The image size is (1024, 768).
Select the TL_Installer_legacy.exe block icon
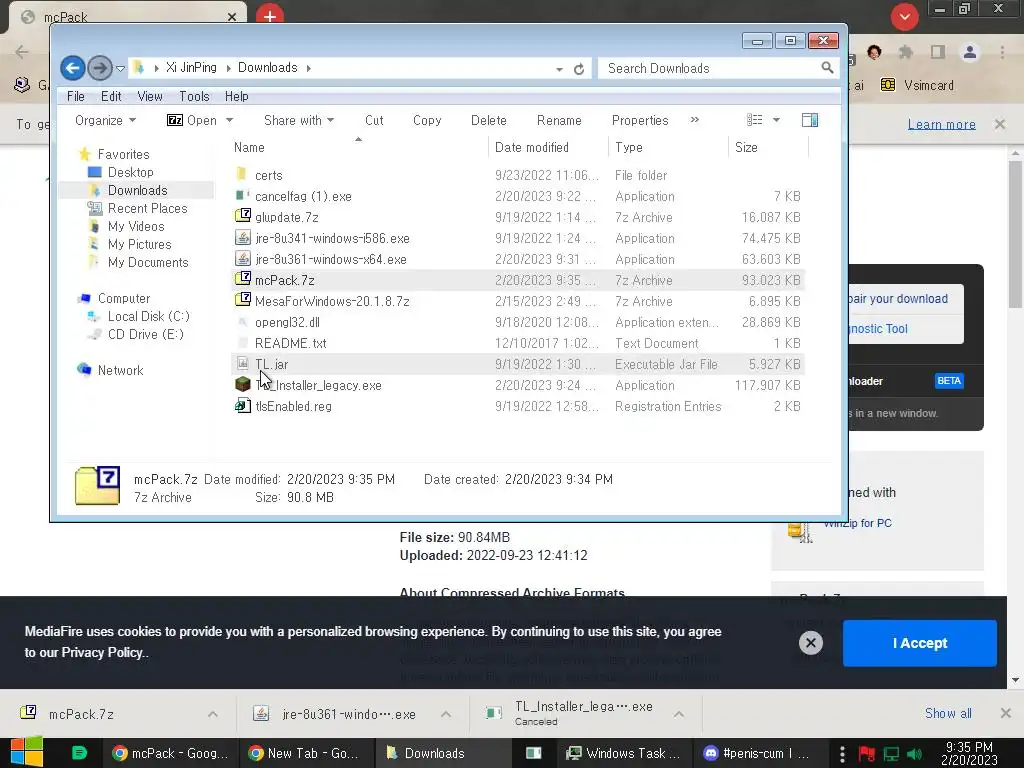pos(243,385)
